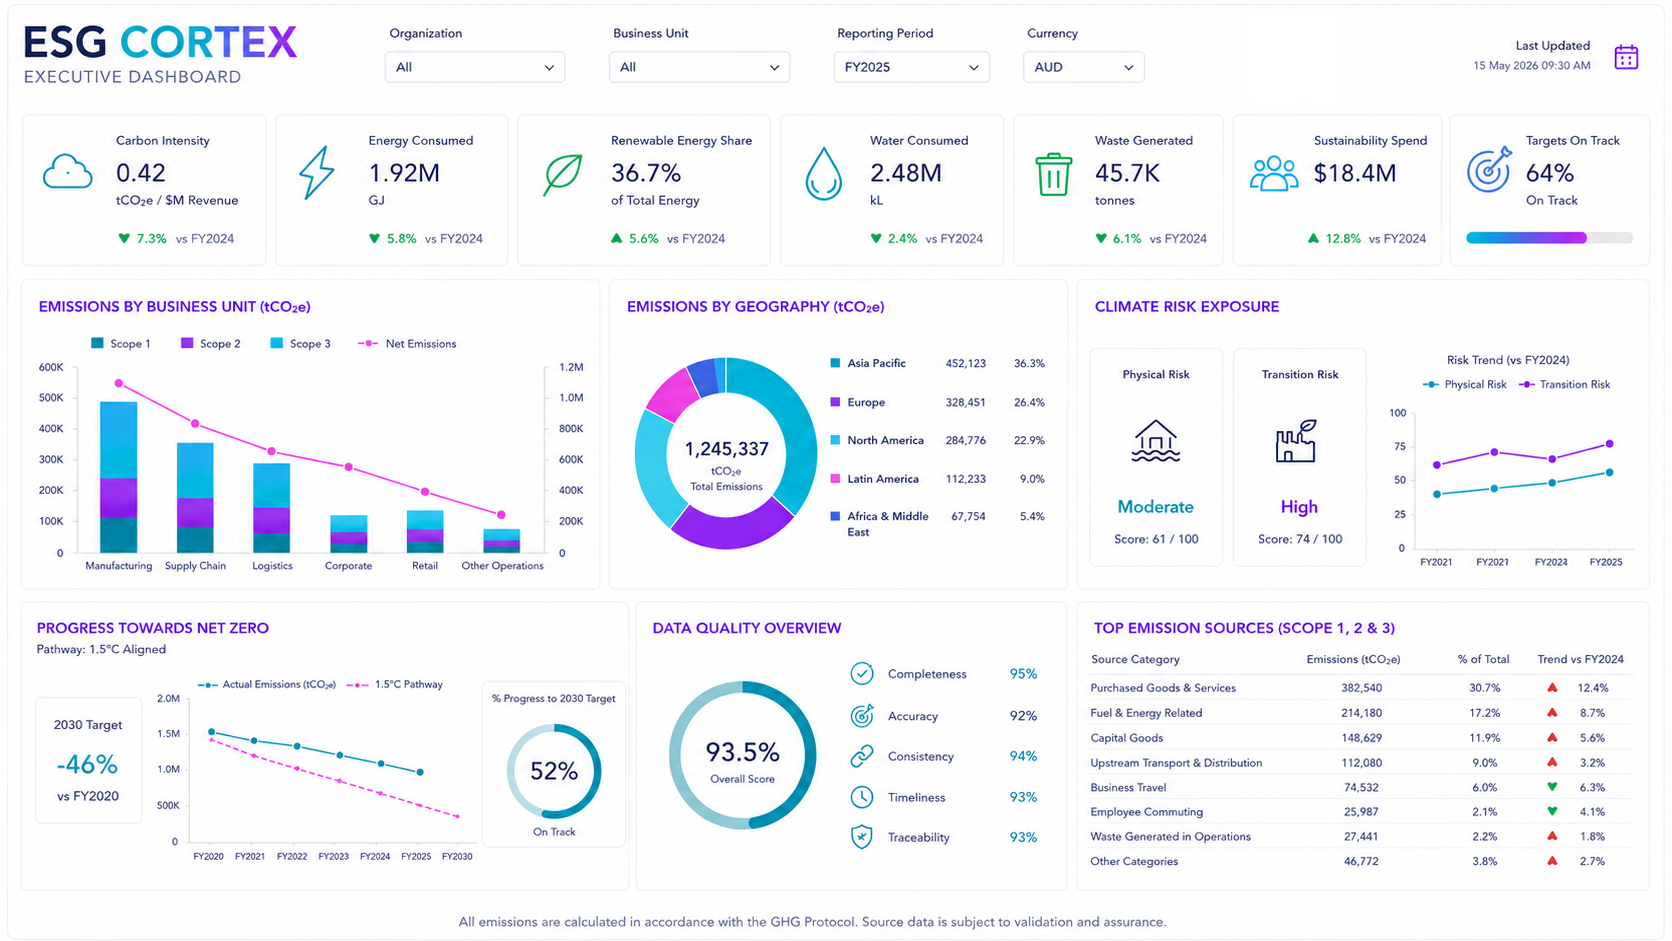This screenshot has width=1672, height=941.
Task: Click the Water Consumed droplet icon
Action: [824, 174]
